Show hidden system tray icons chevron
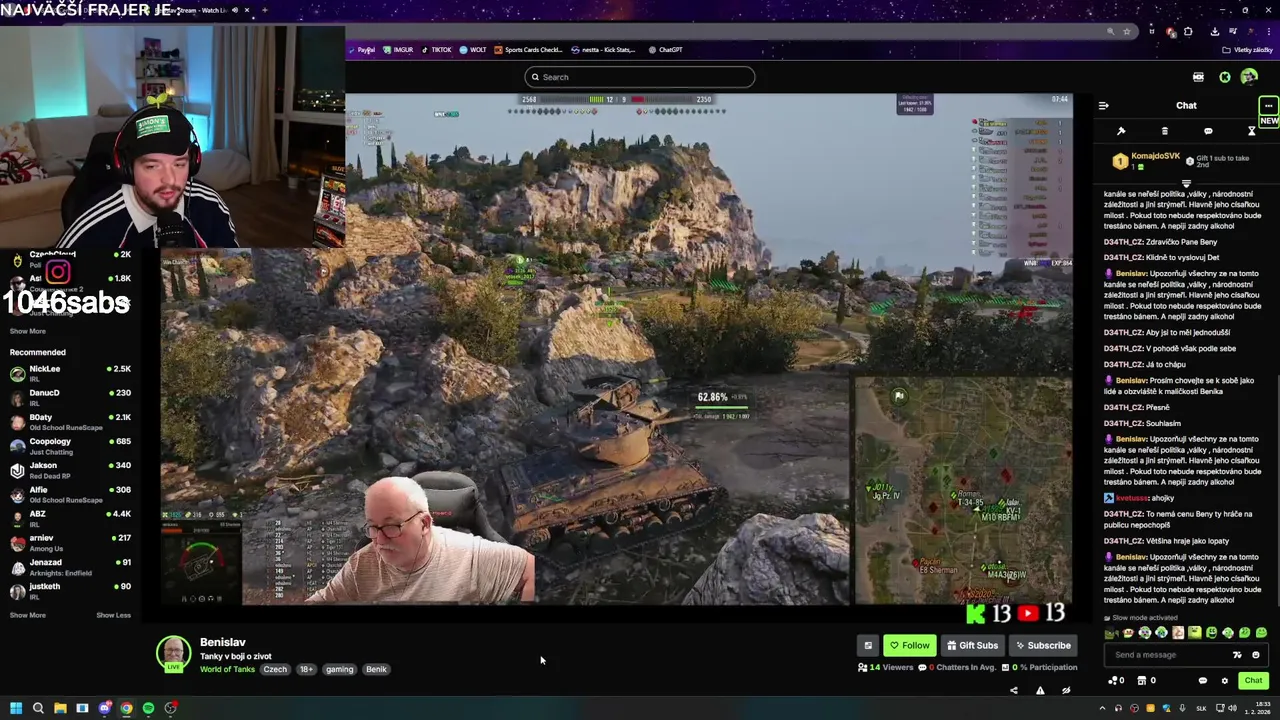 pyautogui.click(x=1102, y=708)
